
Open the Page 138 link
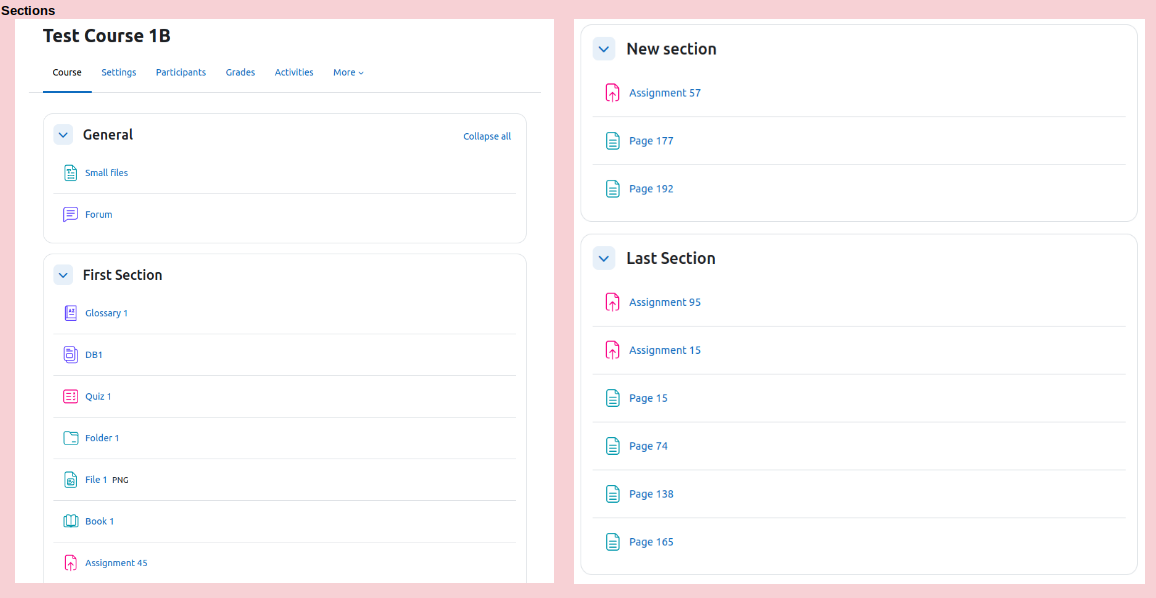[x=651, y=494]
